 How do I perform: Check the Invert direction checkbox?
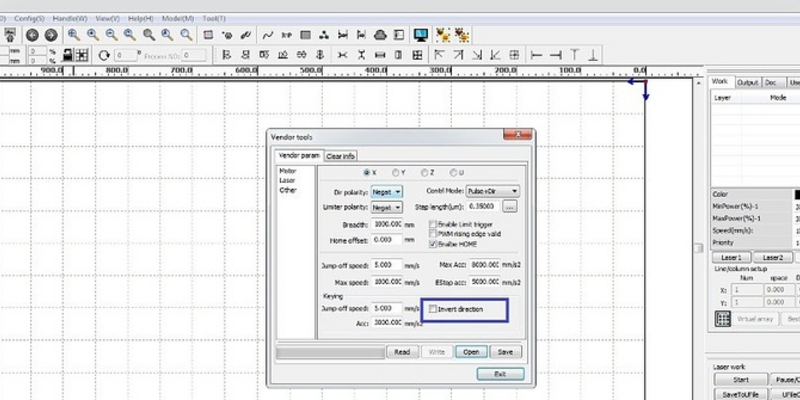(x=433, y=310)
